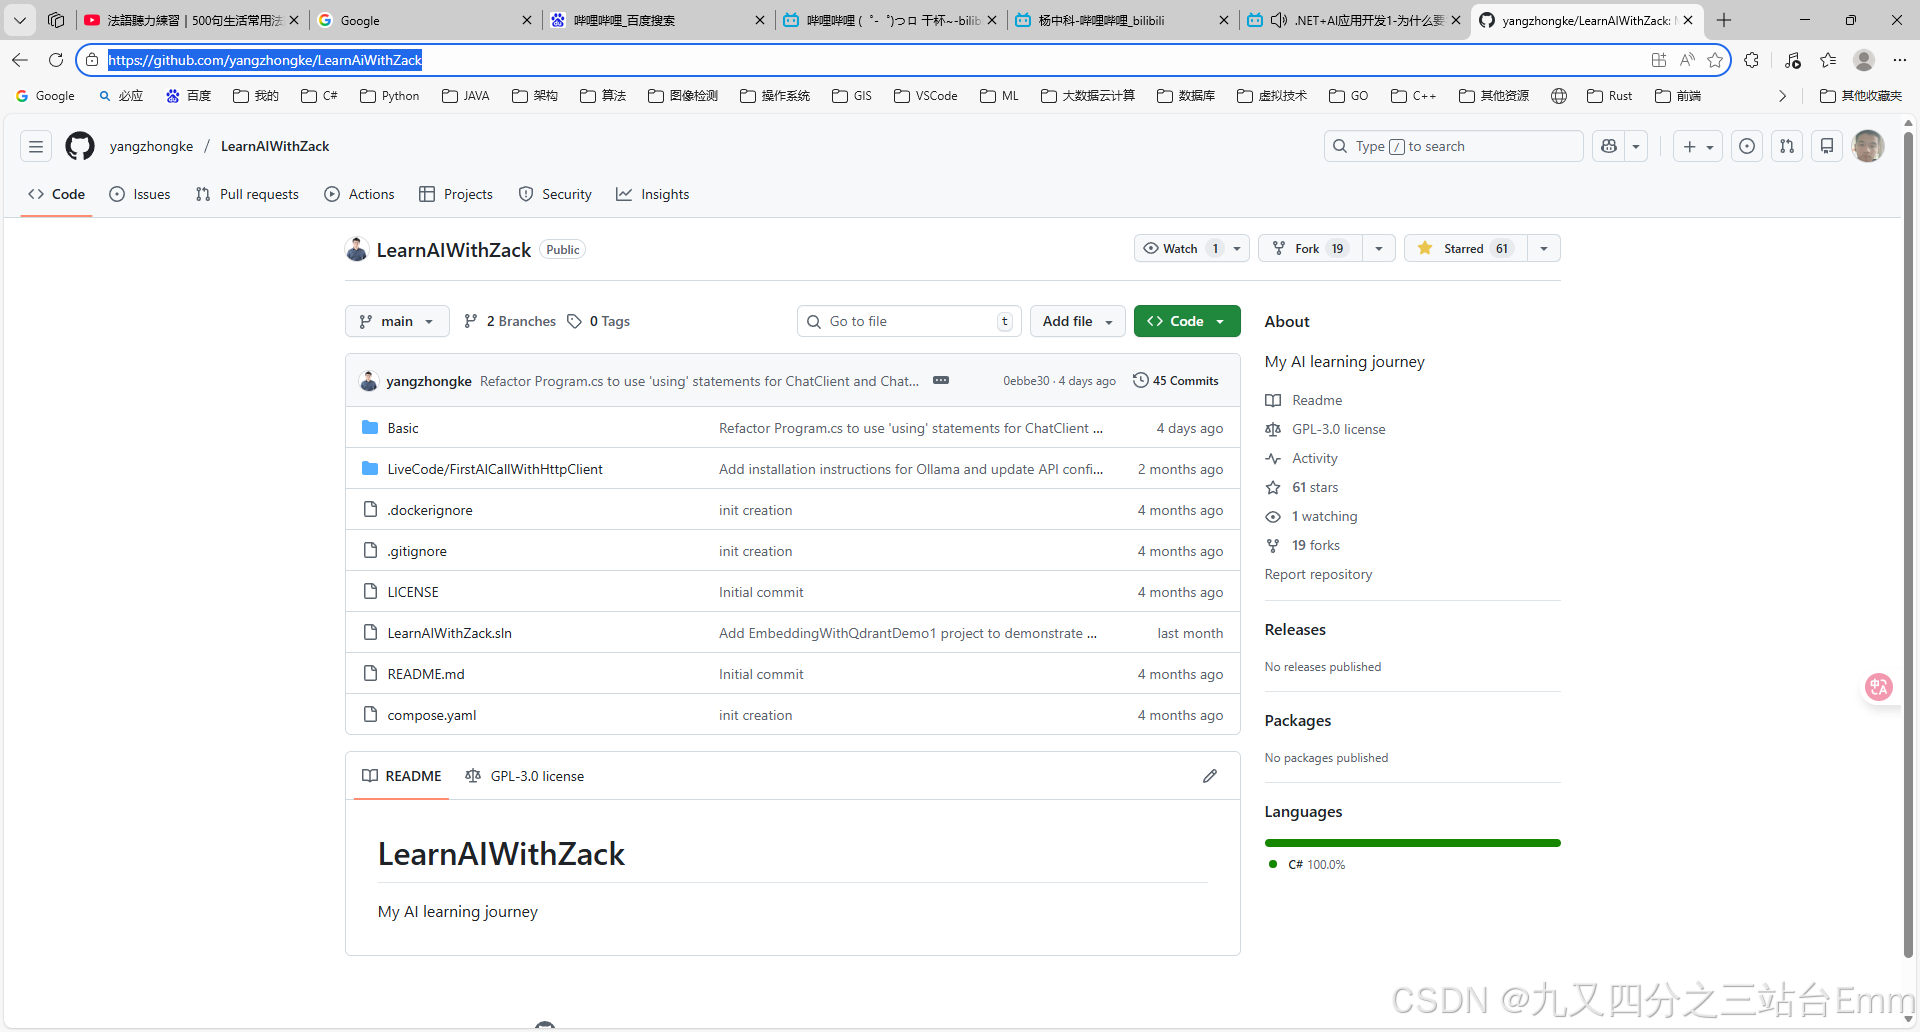The width and height of the screenshot is (1920, 1032).
Task: Show more bookmark folders chevron
Action: 1782,96
